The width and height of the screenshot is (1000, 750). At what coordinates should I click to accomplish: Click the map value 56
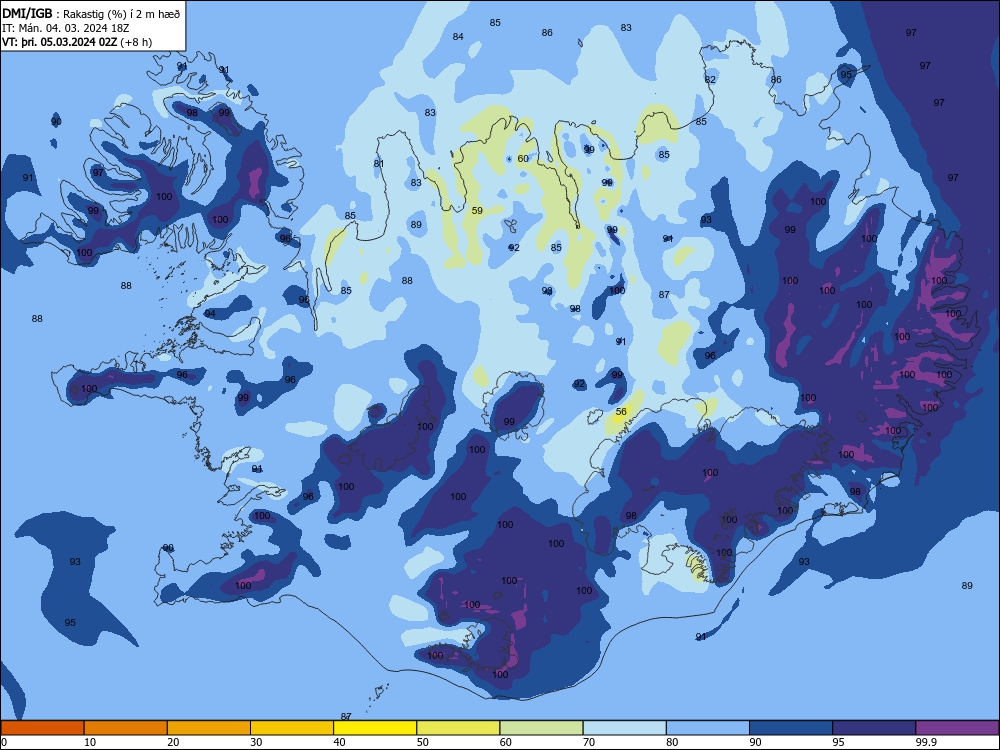[621, 412]
